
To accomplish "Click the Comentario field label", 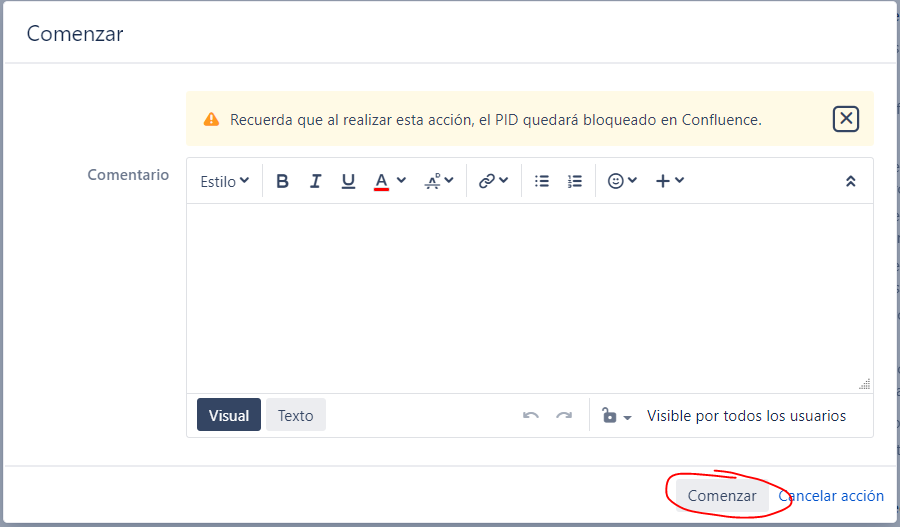I will [128, 175].
